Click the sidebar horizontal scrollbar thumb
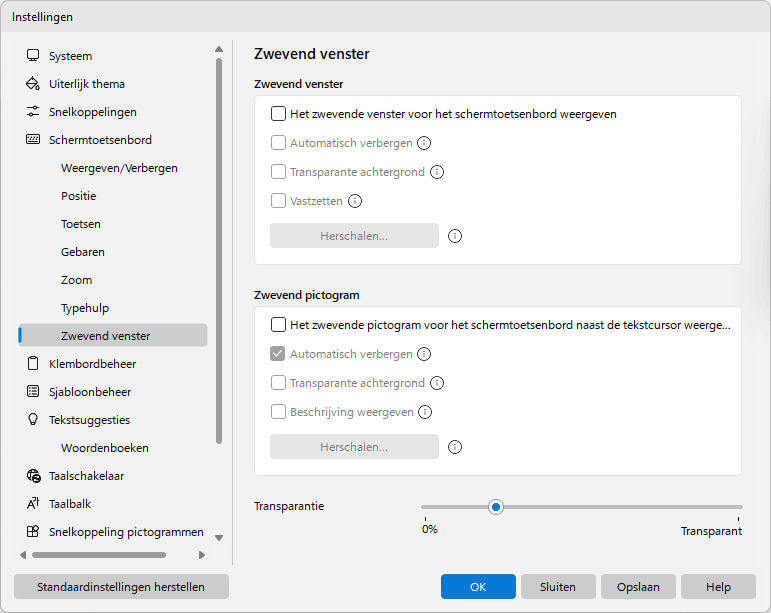The width and height of the screenshot is (771, 613). coord(99,555)
